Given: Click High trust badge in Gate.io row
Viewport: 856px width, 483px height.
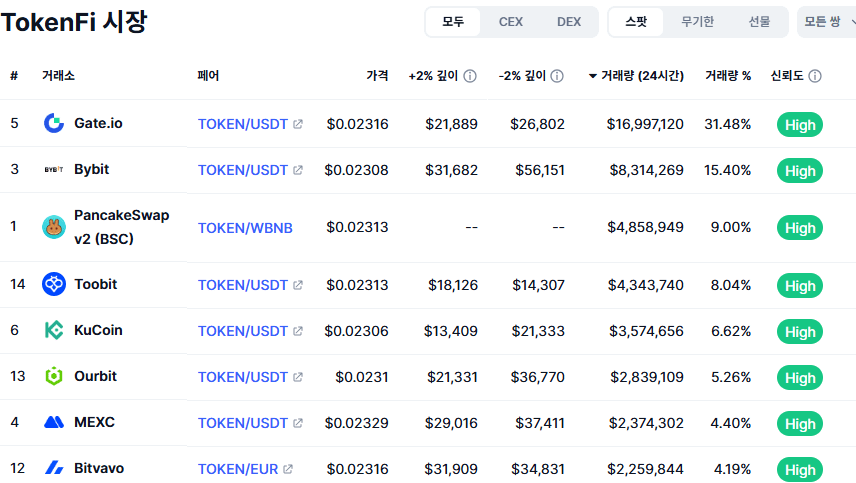Looking at the screenshot, I should coord(800,124).
